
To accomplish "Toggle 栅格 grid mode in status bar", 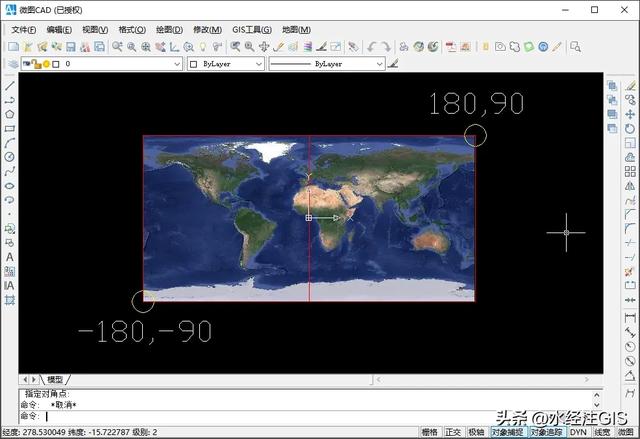I will pyautogui.click(x=429, y=432).
